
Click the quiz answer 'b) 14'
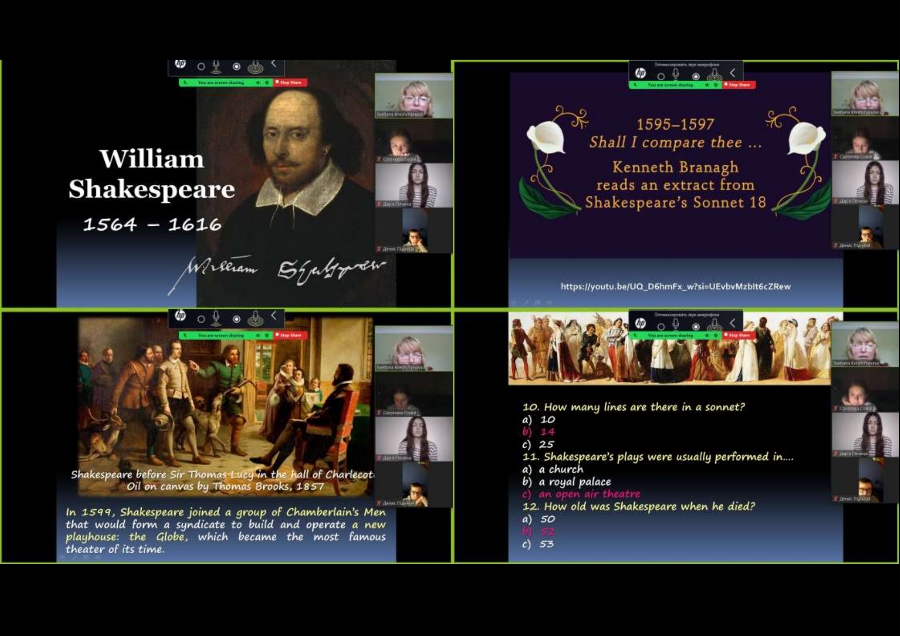click(x=539, y=432)
